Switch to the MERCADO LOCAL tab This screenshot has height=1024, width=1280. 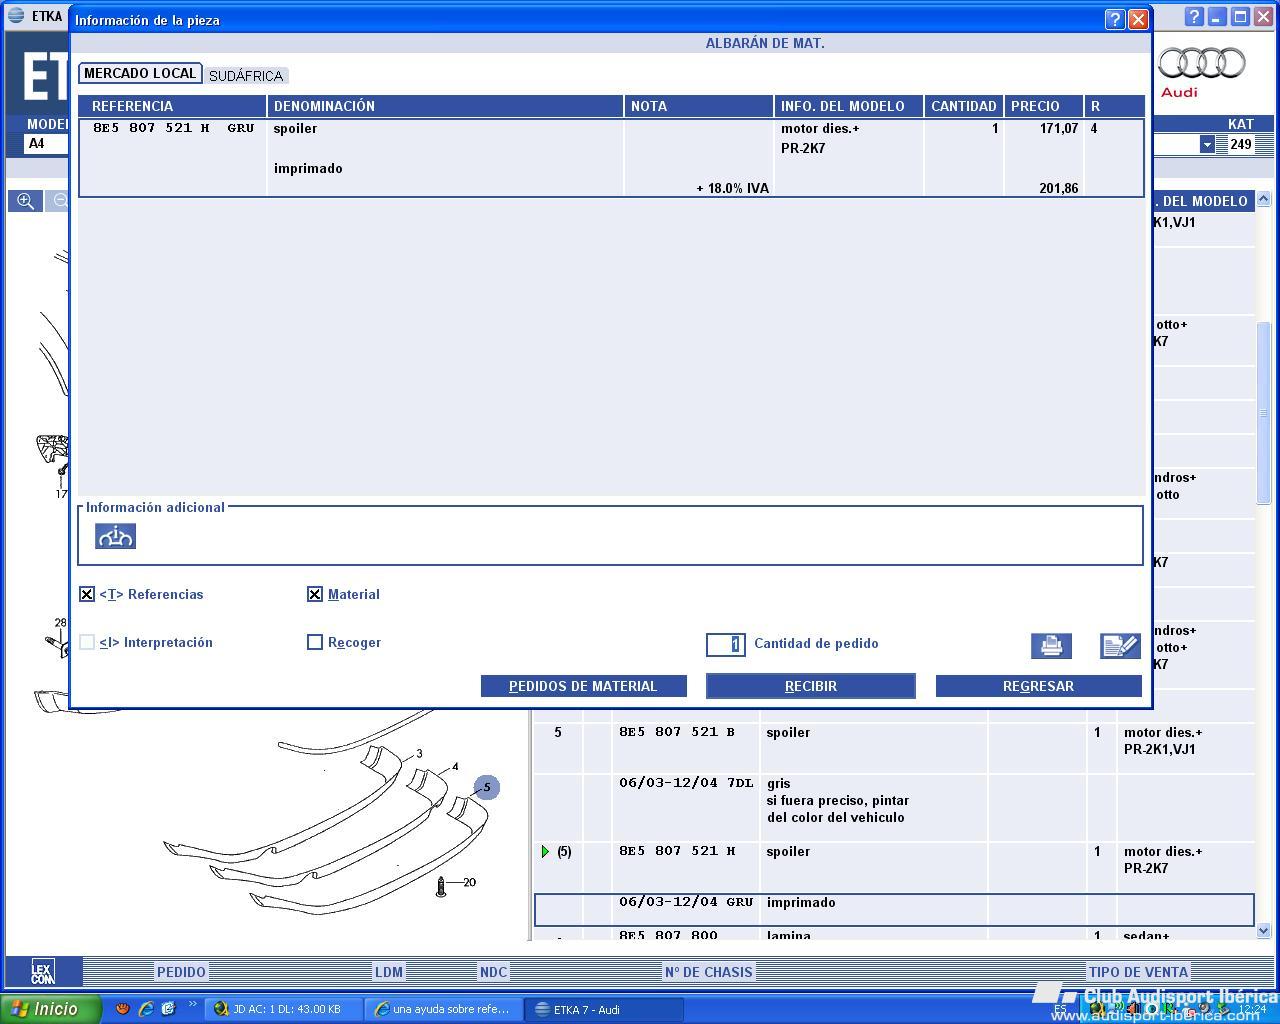(140, 74)
